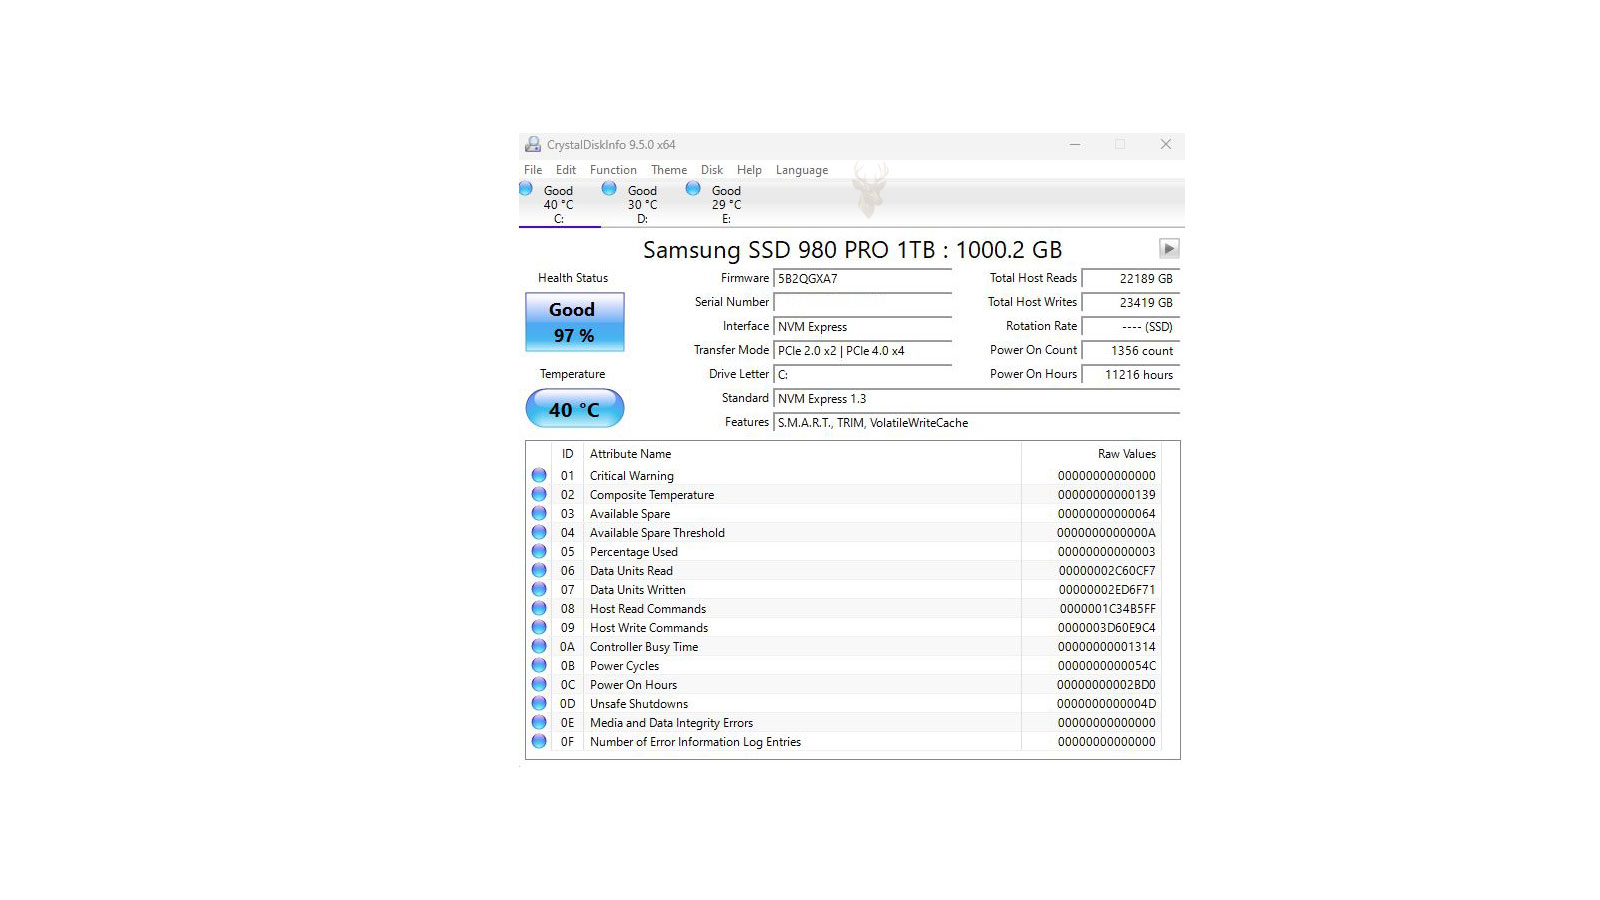The image size is (1600, 900).
Task: Click the Firmware field 5B2QGXA7
Action: (x=863, y=279)
